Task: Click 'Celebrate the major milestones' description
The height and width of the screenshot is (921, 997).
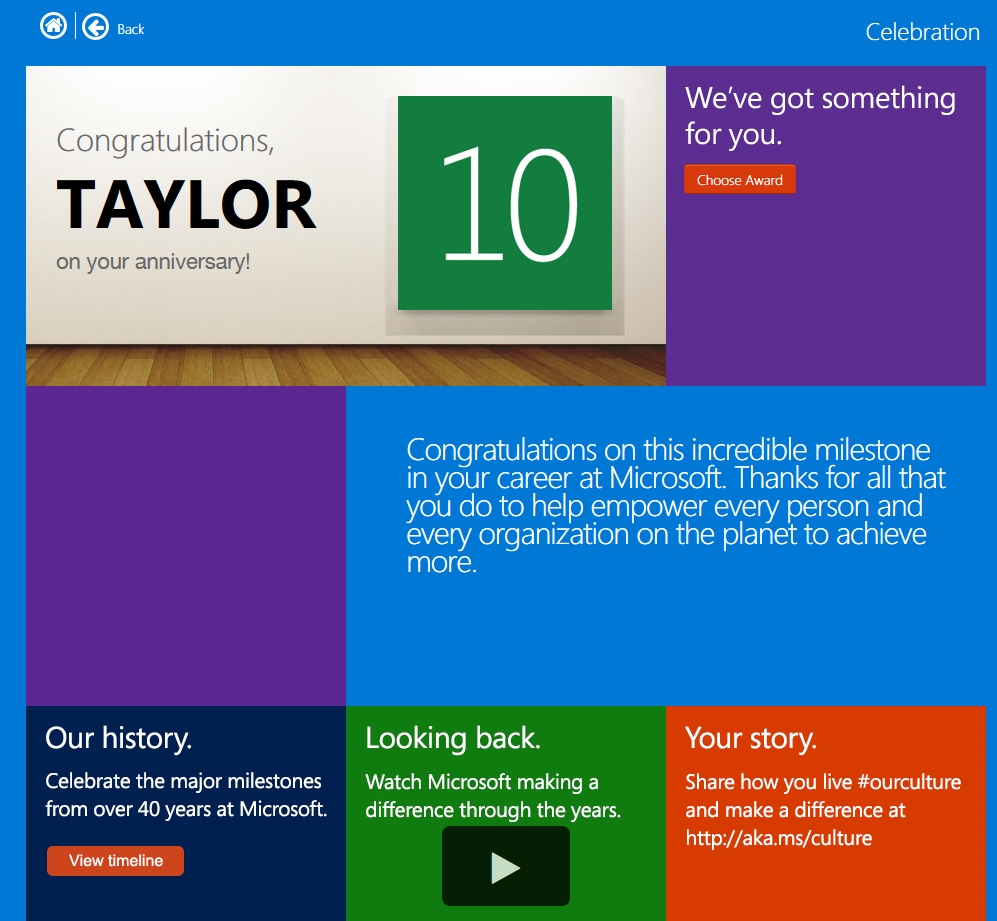Action: click(x=186, y=795)
